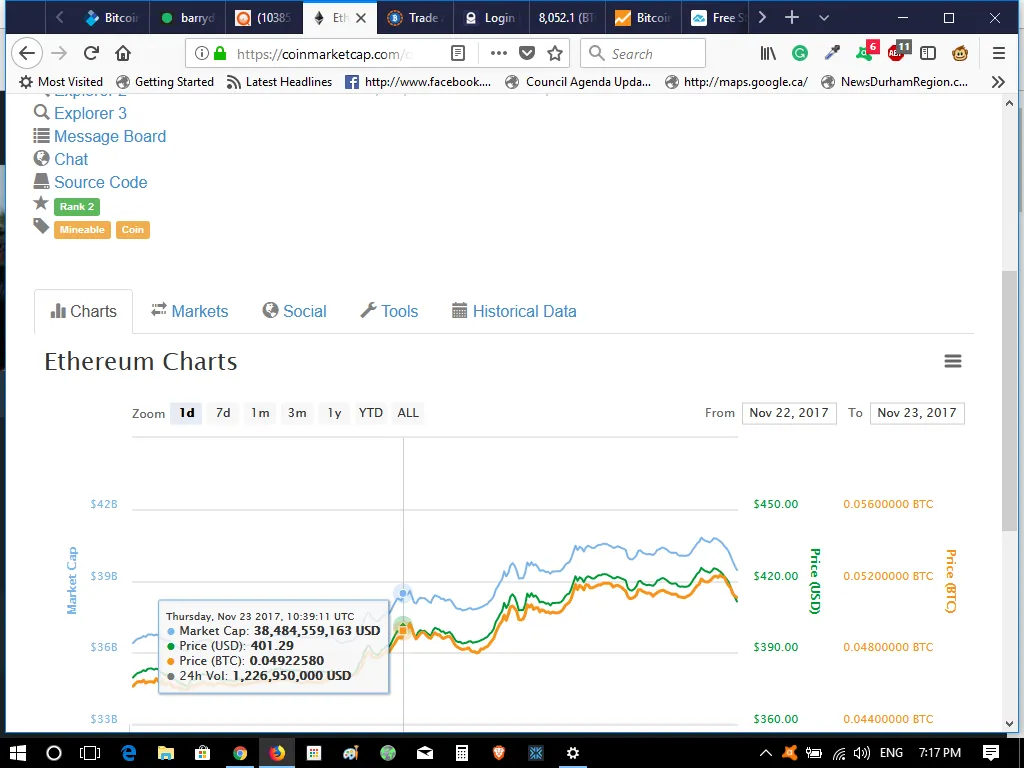Screen dimensions: 1024x768
Task: Set chart zoom to 3m
Action: (x=297, y=413)
